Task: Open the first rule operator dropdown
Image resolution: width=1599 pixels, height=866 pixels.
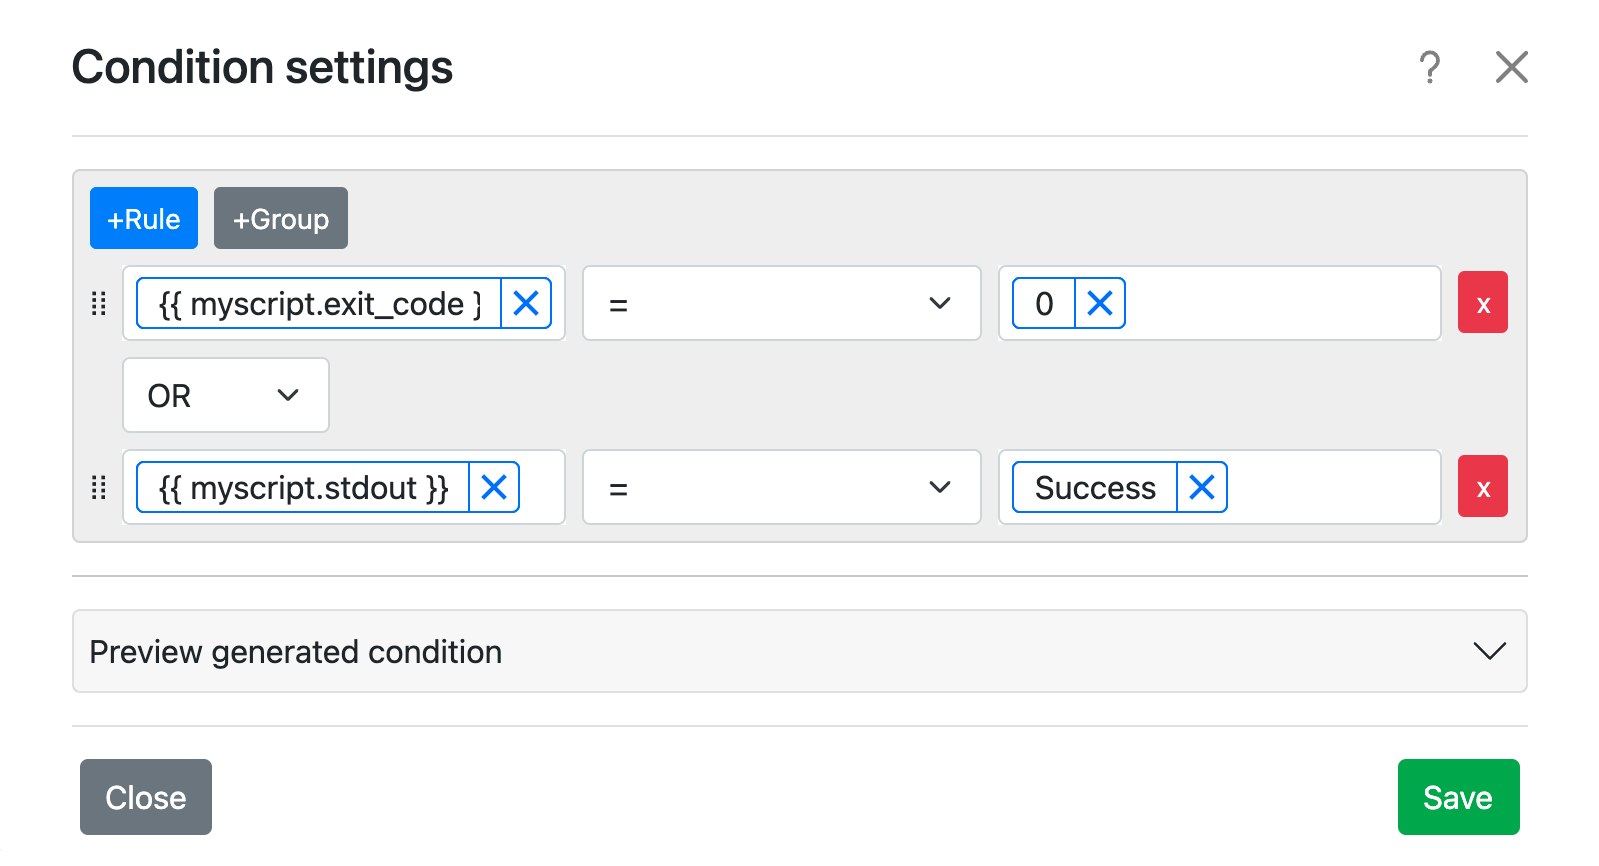Action: coord(781,303)
